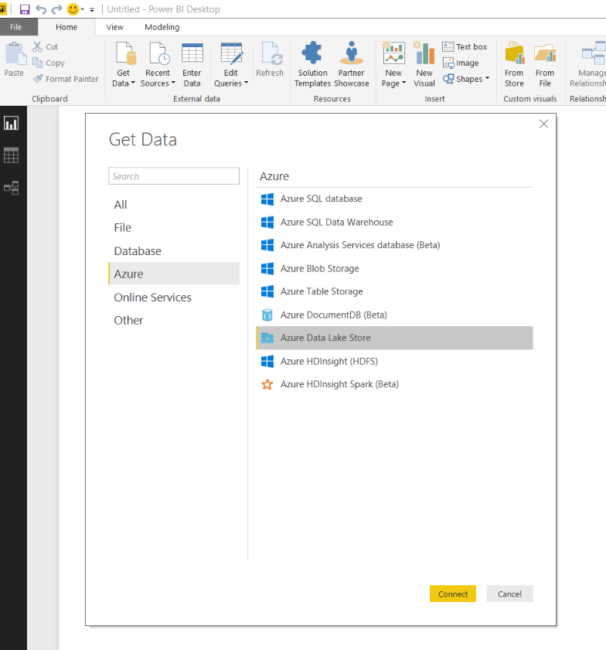Viewport: 606px width, 650px height.
Task: Switch to the Modeling ribbon tab
Action: (x=162, y=27)
